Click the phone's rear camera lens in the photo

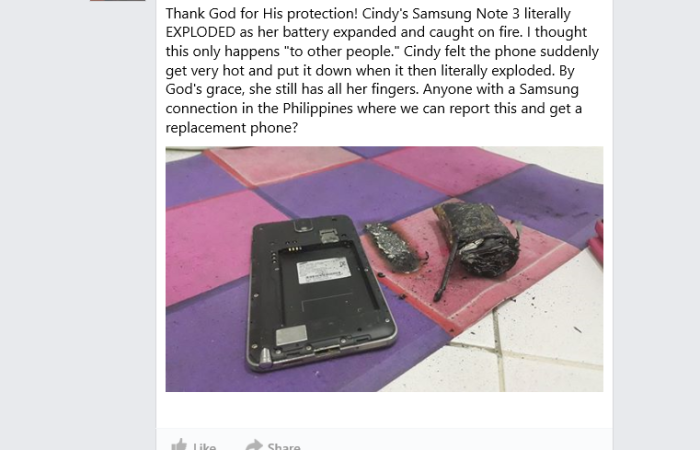[304, 229]
